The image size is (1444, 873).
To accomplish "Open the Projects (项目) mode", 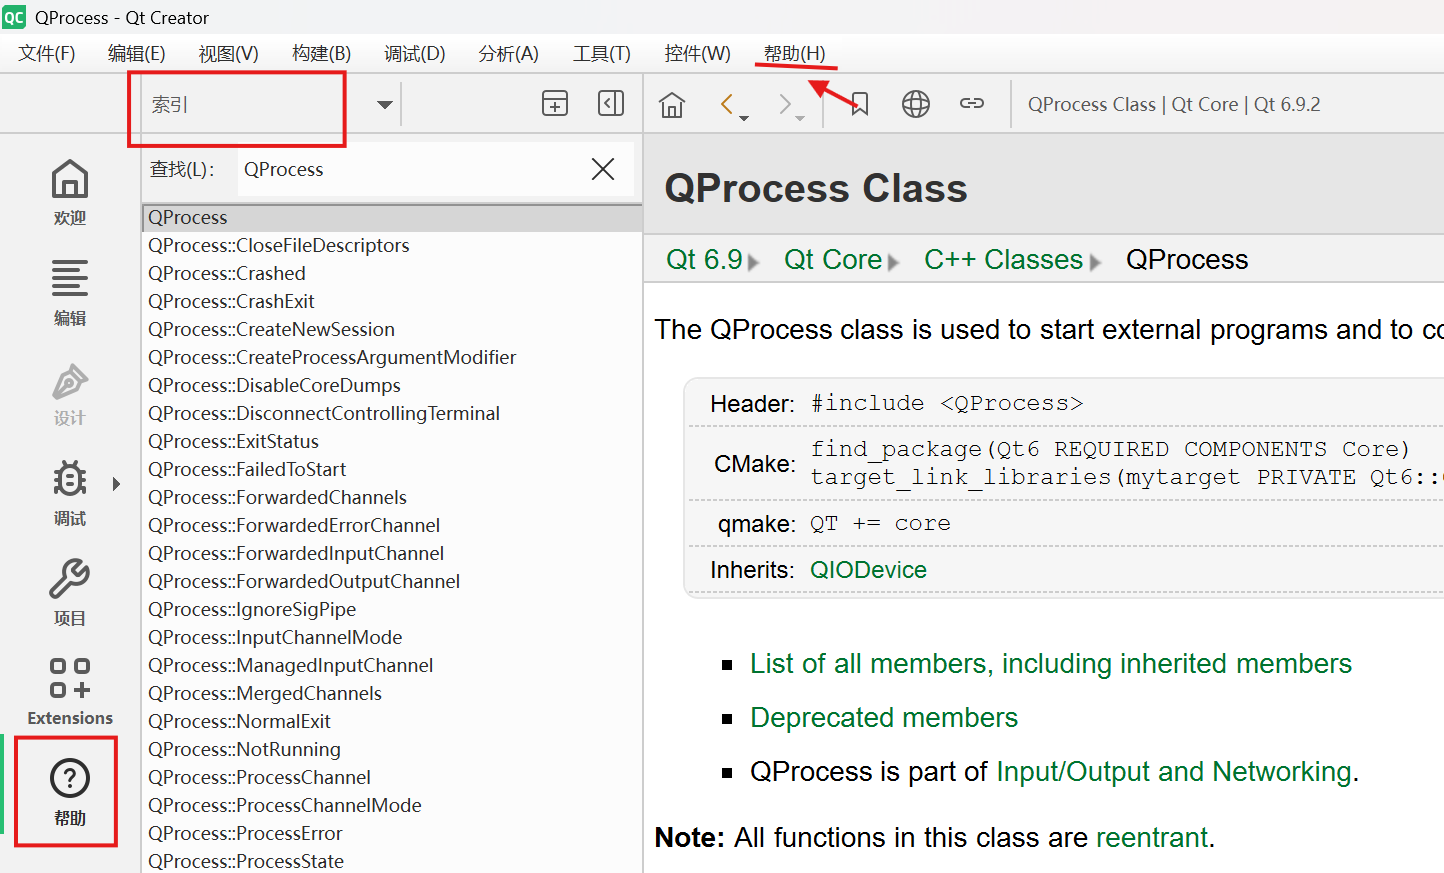I will point(70,592).
